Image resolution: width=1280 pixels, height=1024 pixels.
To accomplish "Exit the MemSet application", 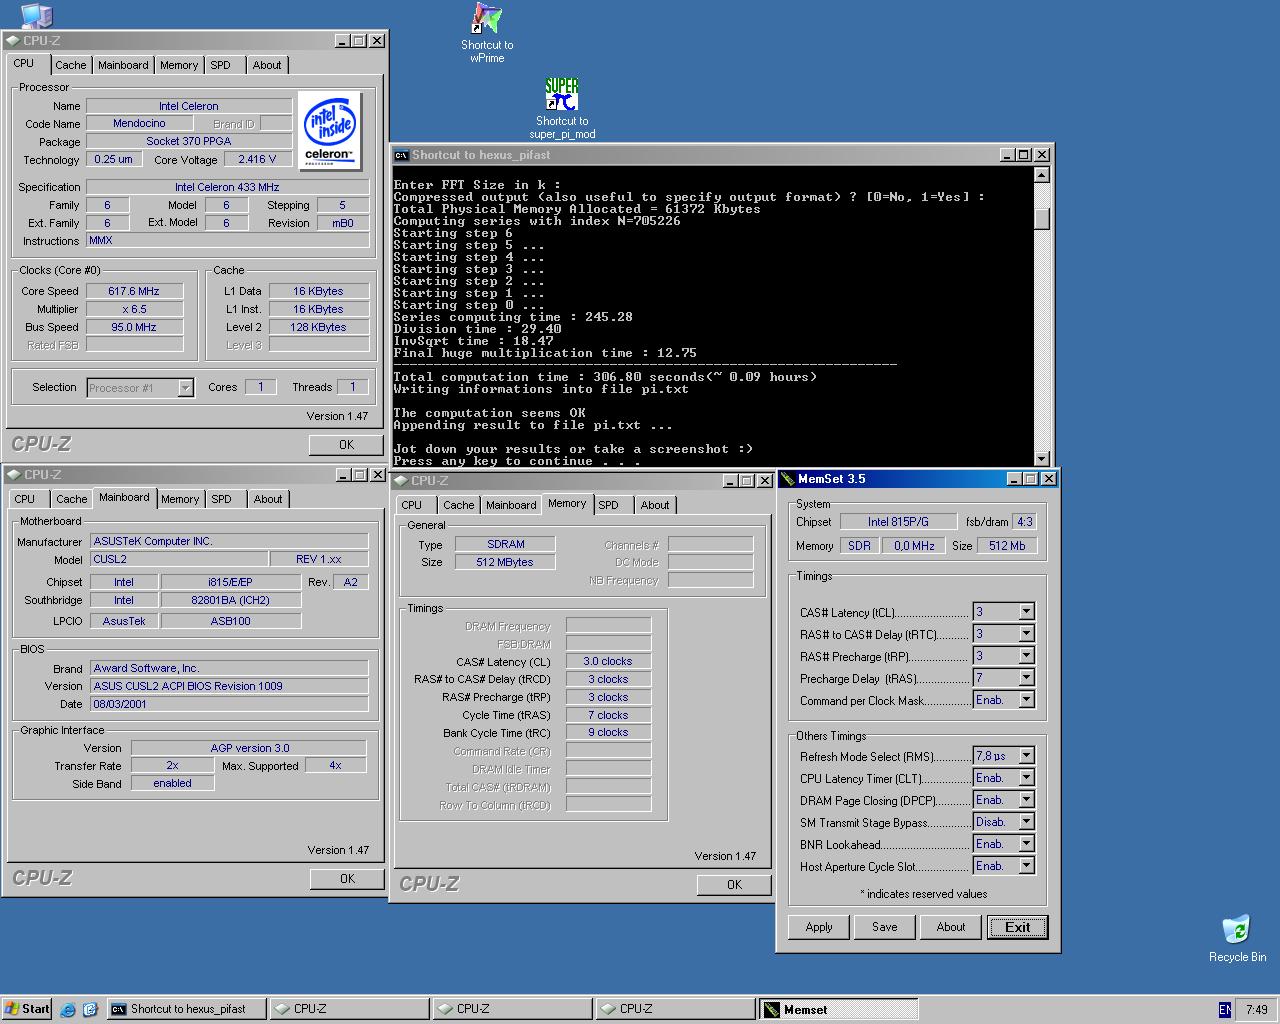I will point(1017,927).
